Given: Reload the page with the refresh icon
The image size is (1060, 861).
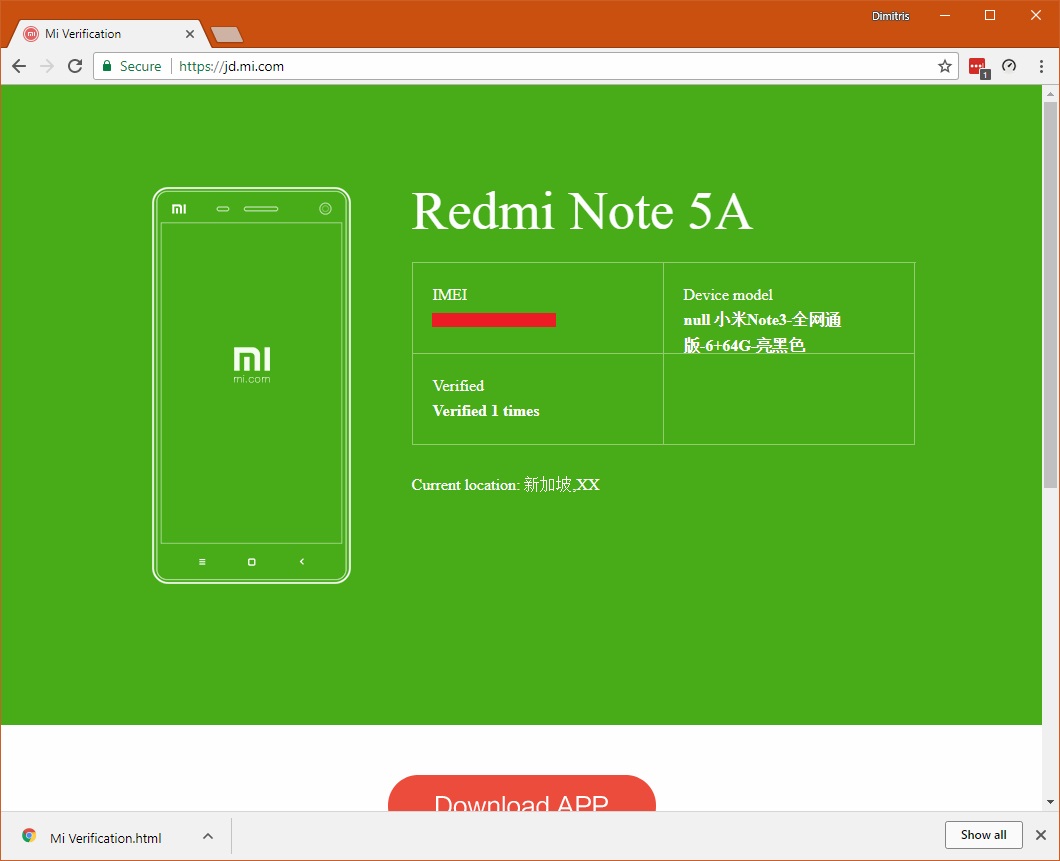Looking at the screenshot, I should 75,66.
